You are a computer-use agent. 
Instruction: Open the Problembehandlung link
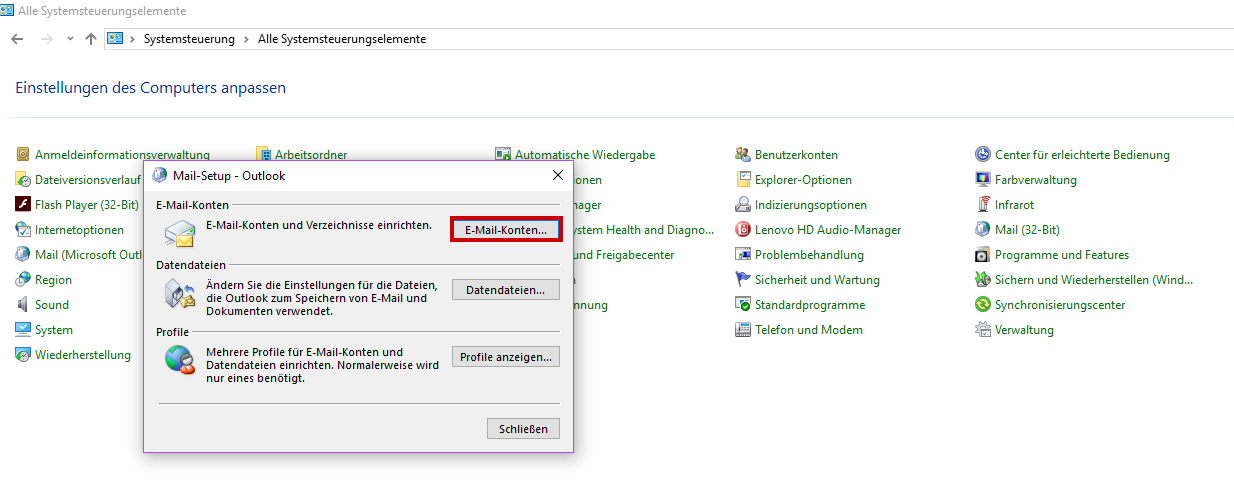click(x=809, y=255)
